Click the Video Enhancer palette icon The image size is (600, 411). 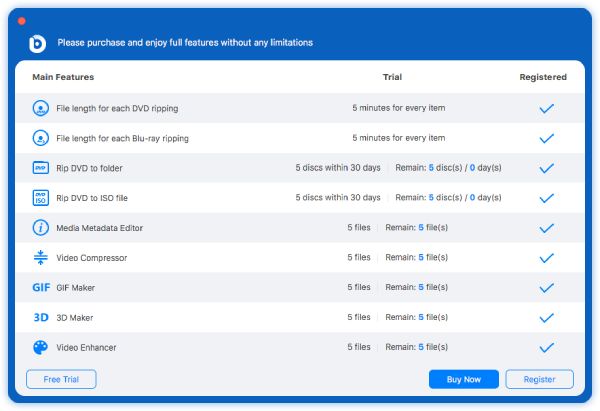tap(41, 347)
